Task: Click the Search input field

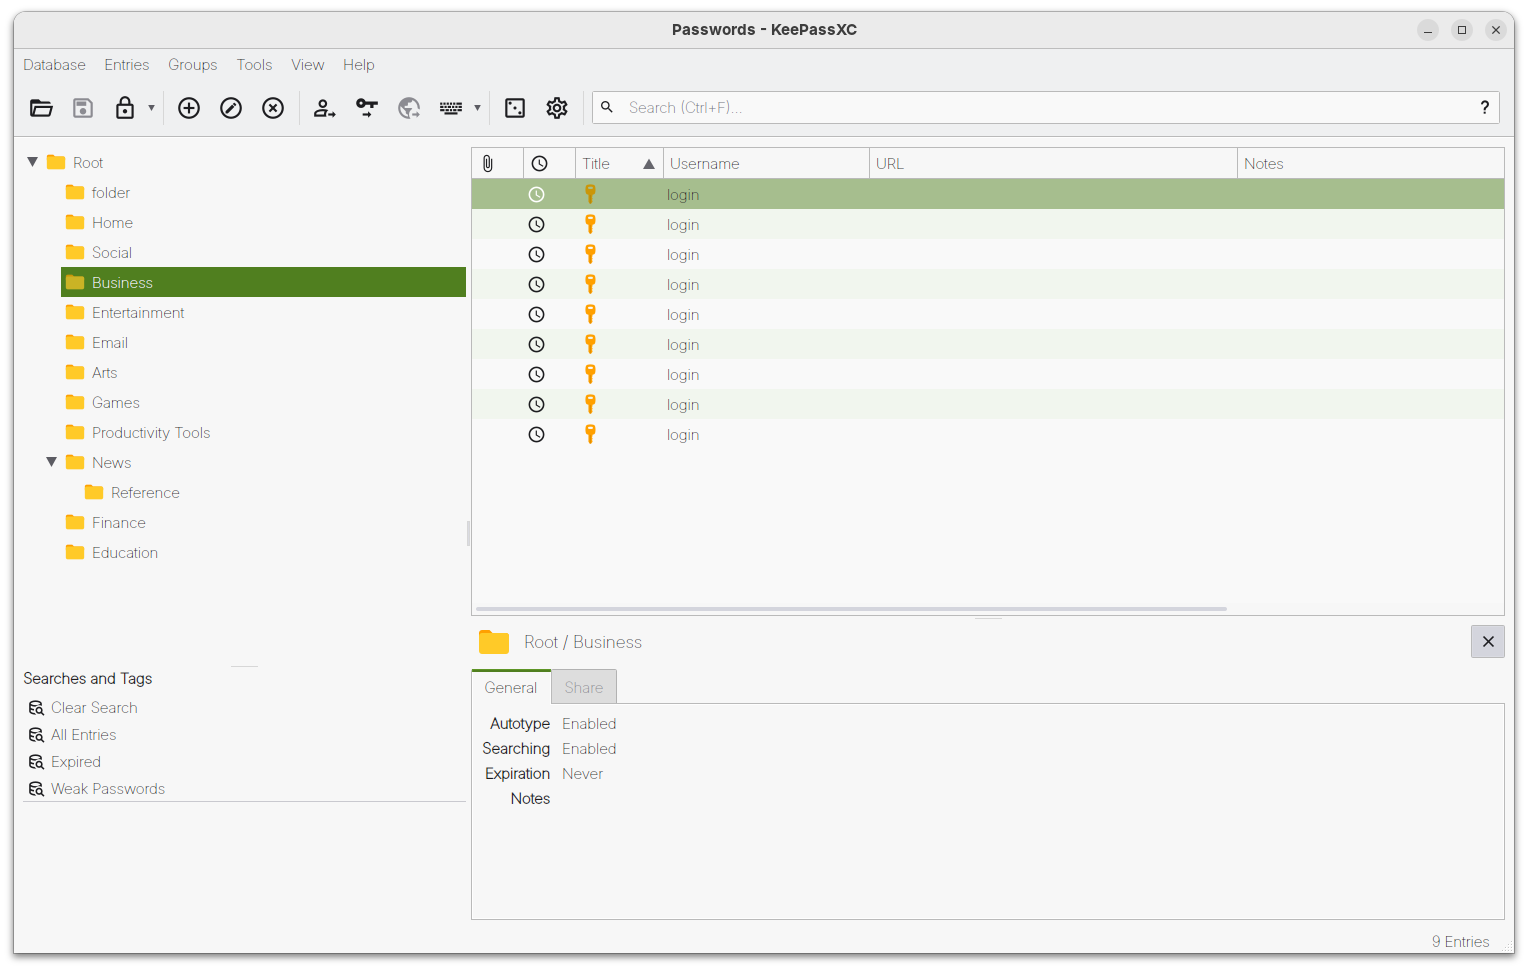Action: (1040, 108)
